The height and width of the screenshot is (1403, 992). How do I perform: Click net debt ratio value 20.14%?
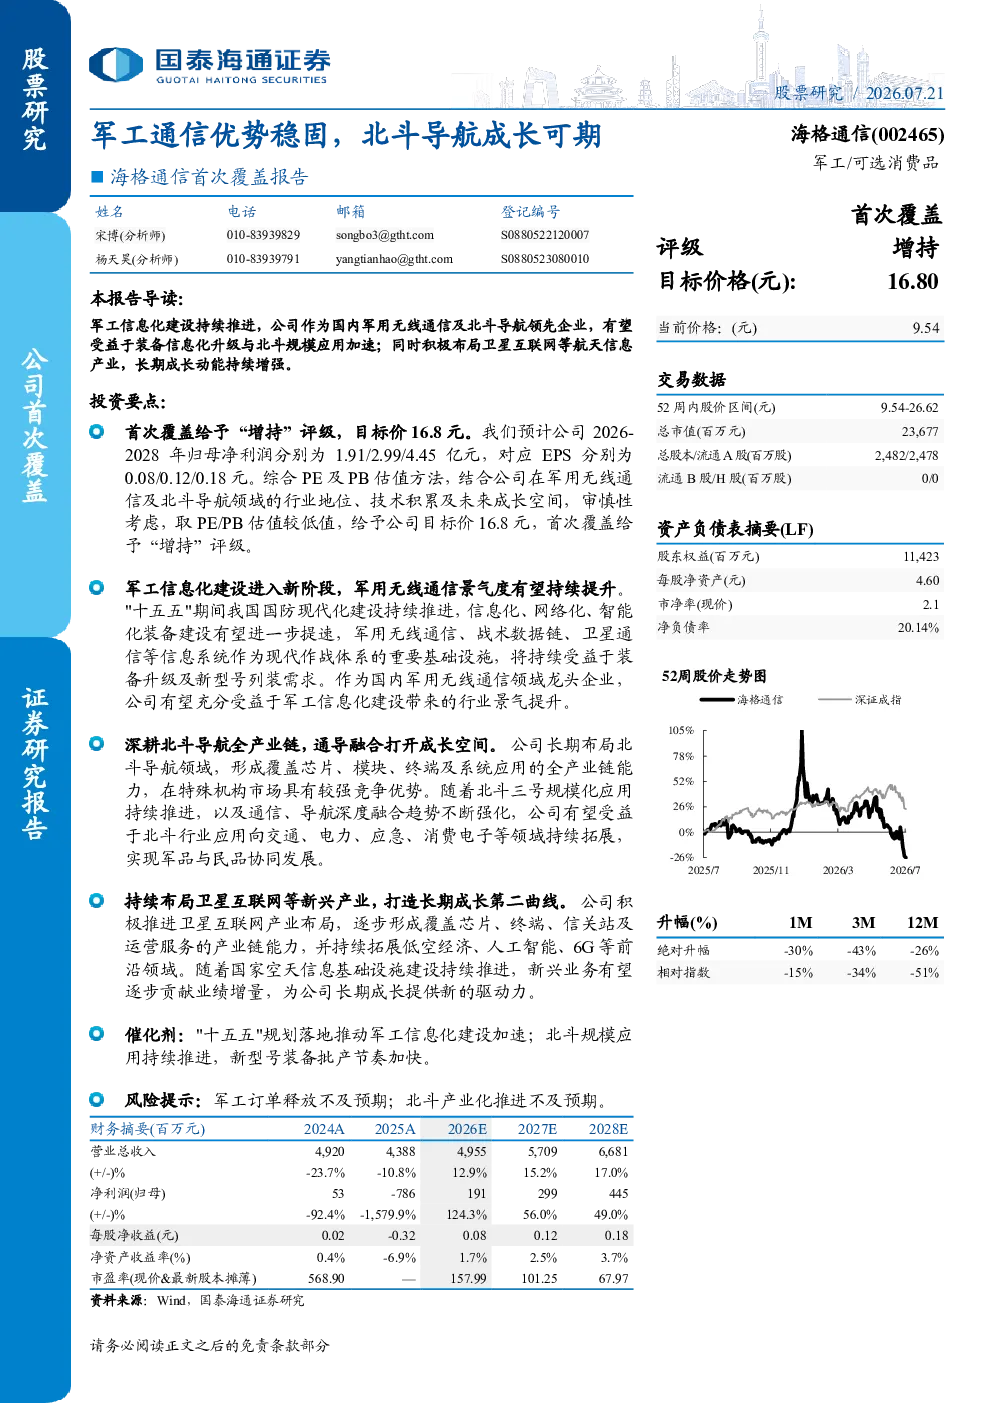[x=918, y=628]
